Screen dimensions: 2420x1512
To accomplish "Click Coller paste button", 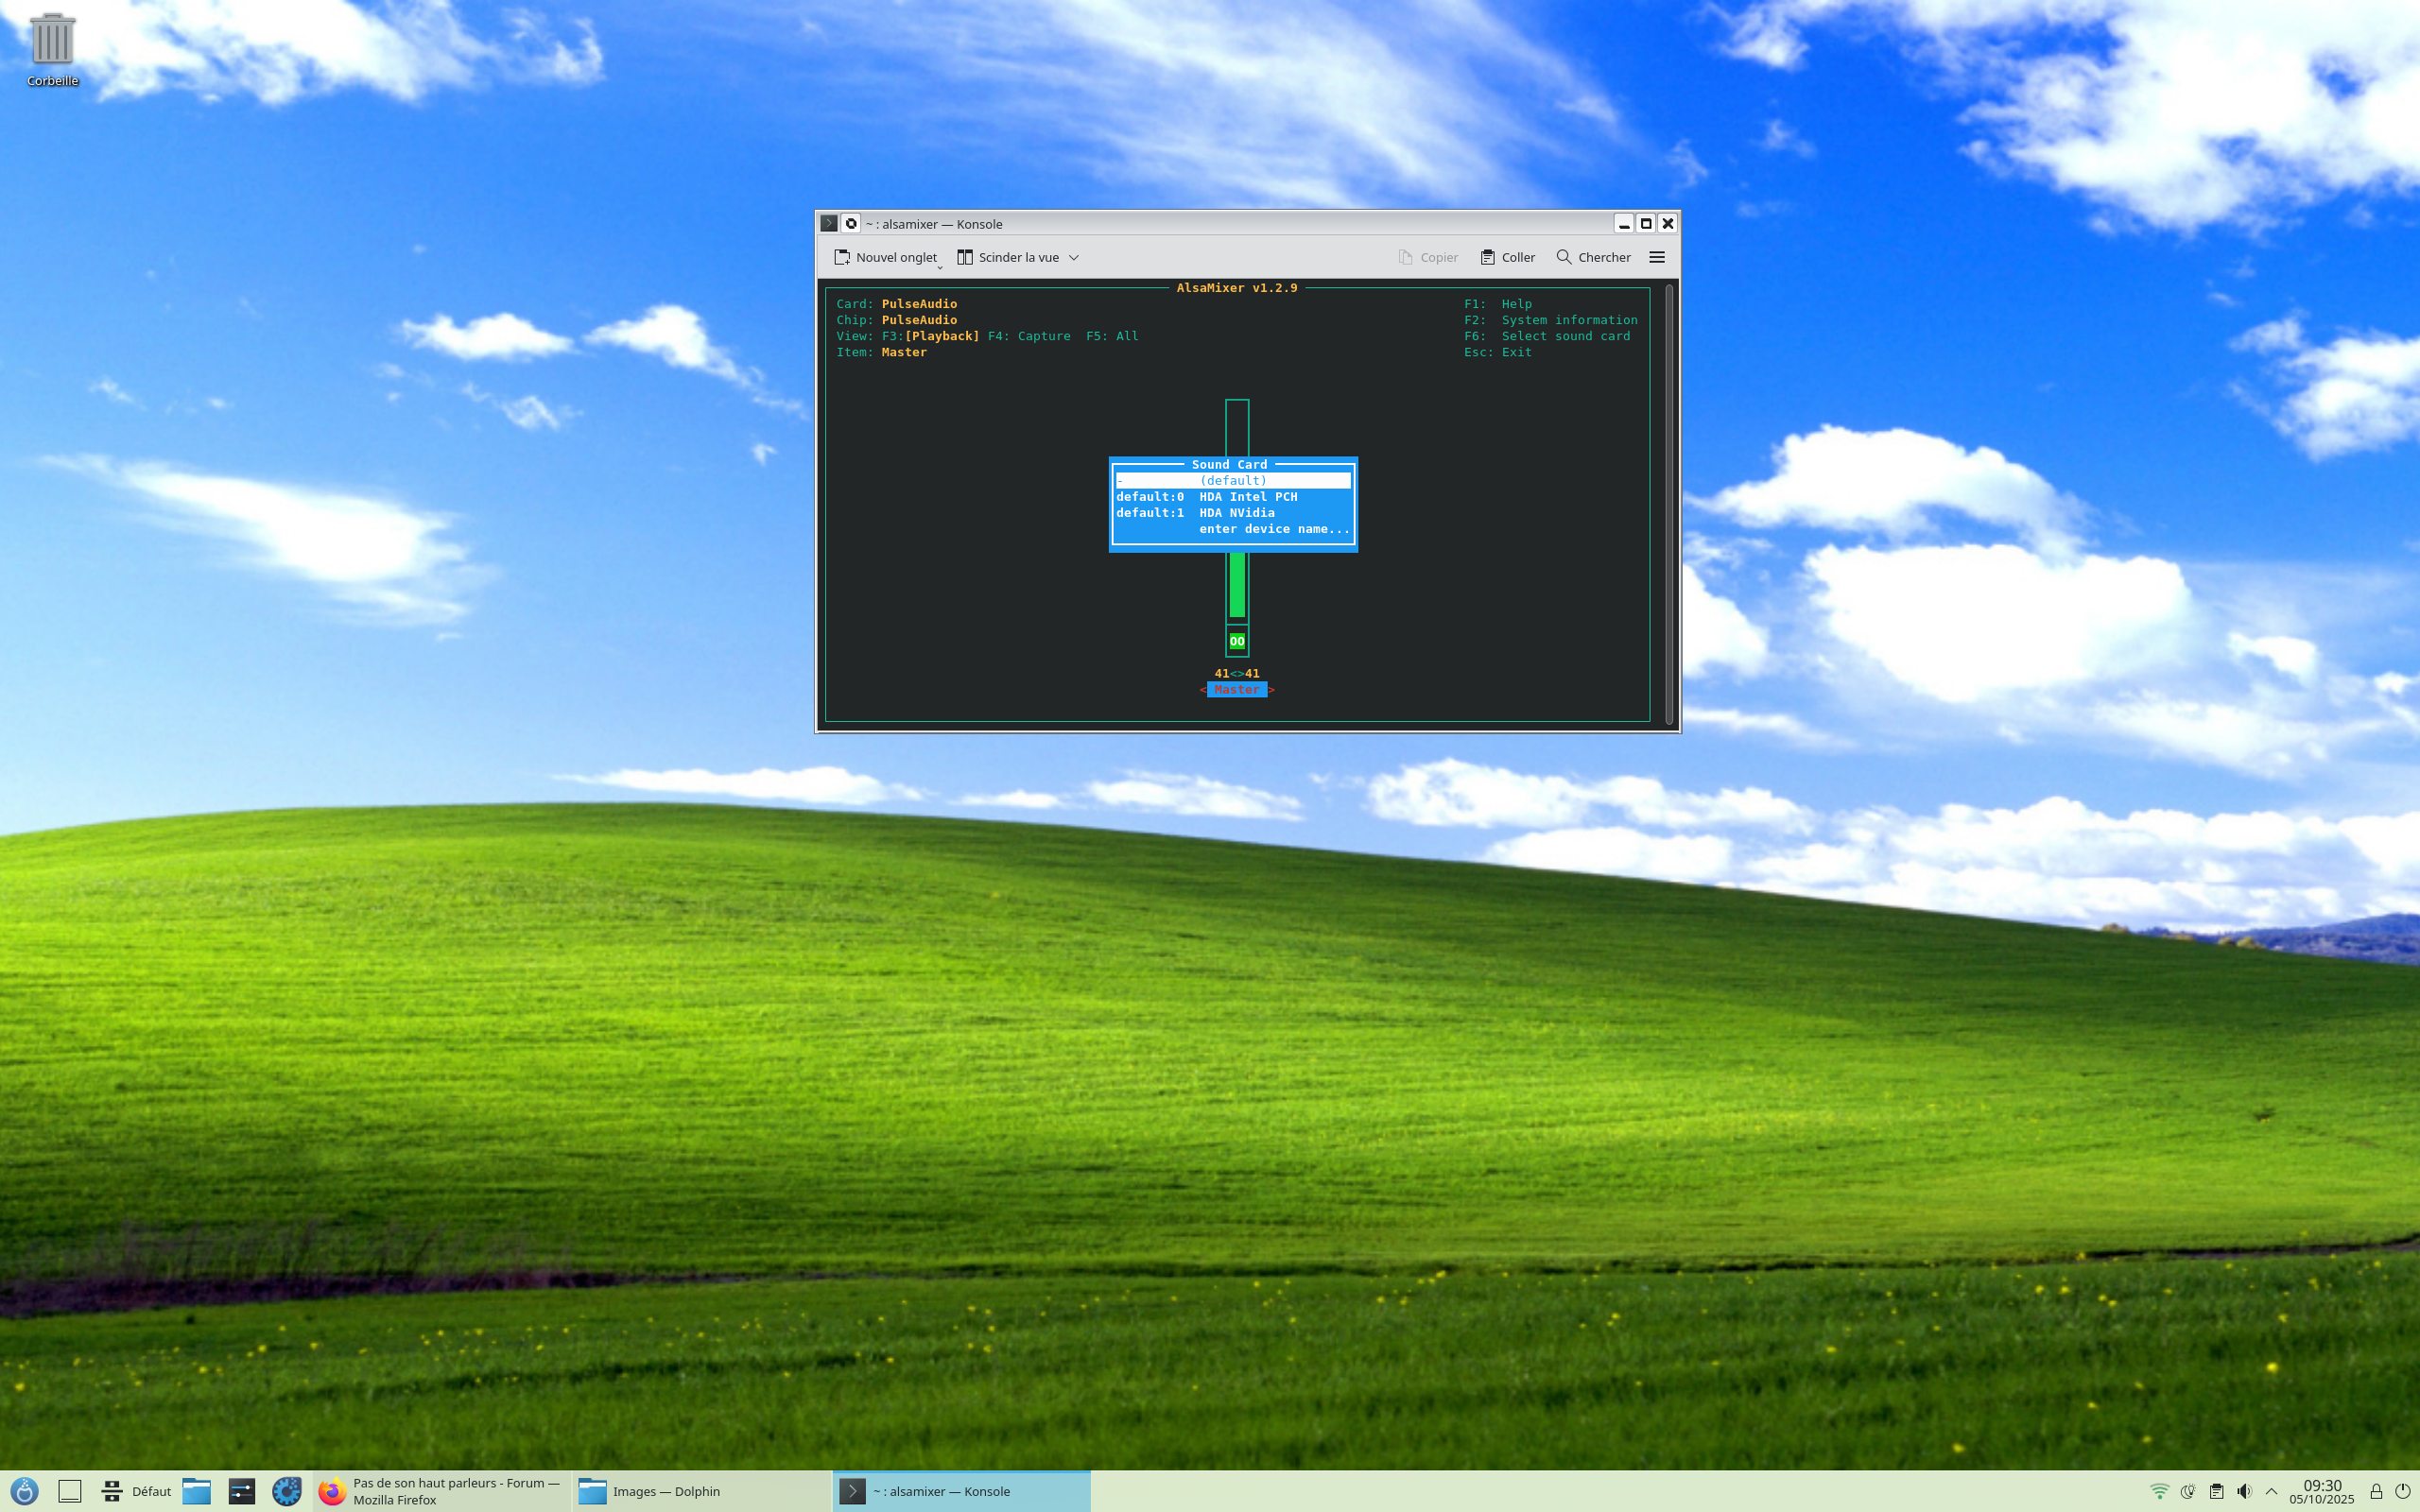I will point(1507,257).
